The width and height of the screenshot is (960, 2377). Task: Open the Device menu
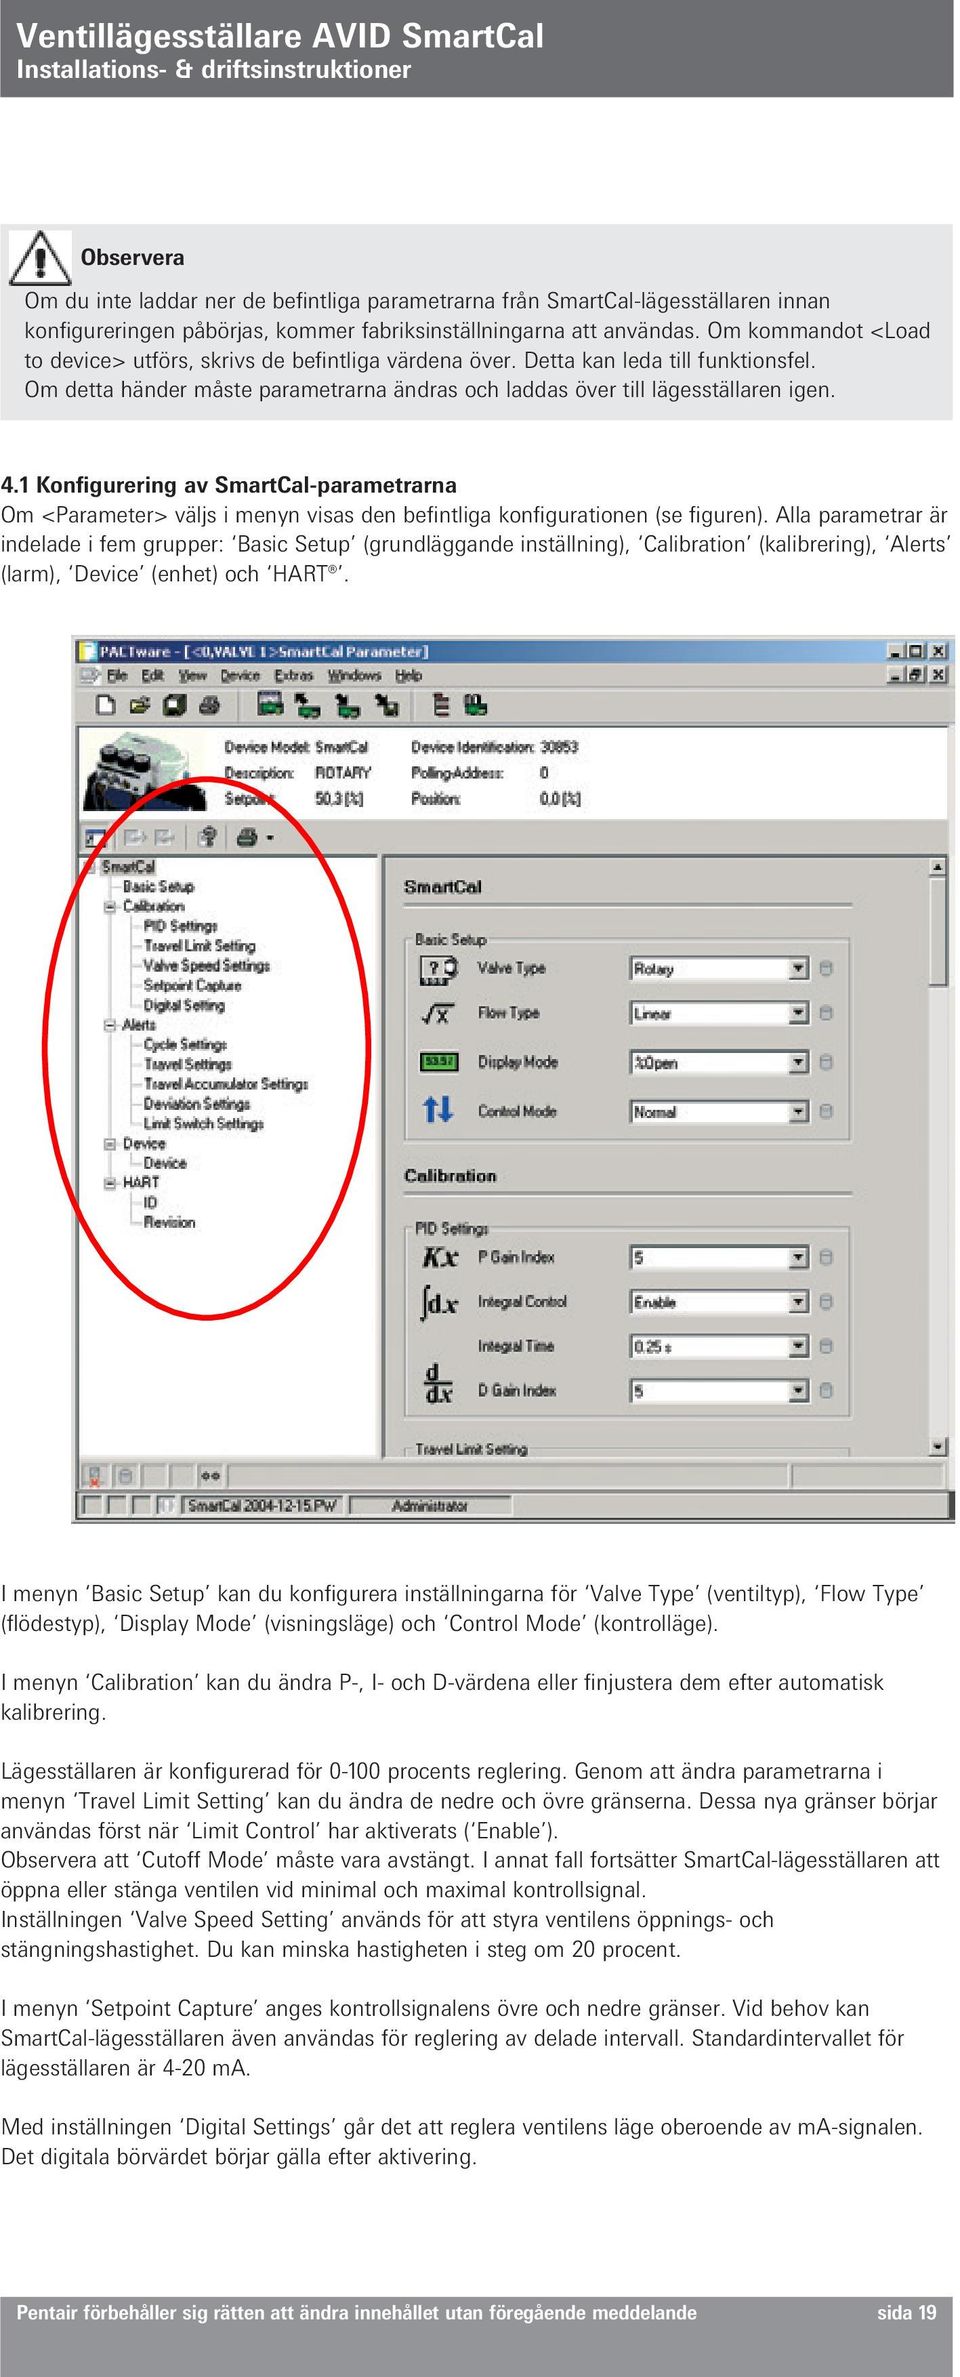240,676
